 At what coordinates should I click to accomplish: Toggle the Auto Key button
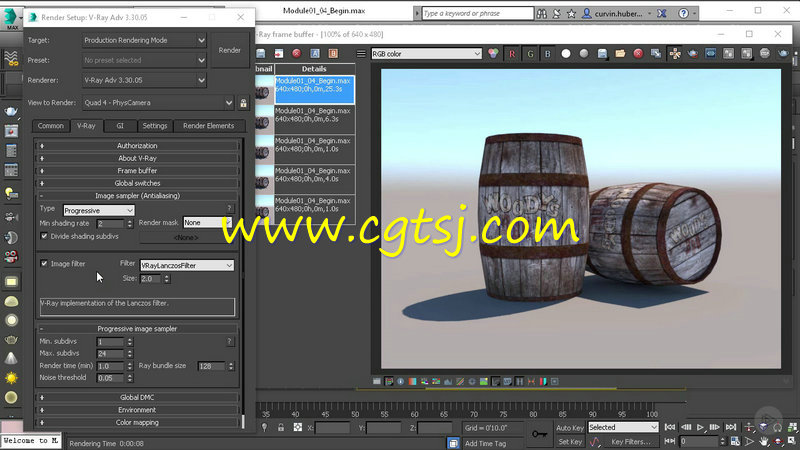pos(569,428)
